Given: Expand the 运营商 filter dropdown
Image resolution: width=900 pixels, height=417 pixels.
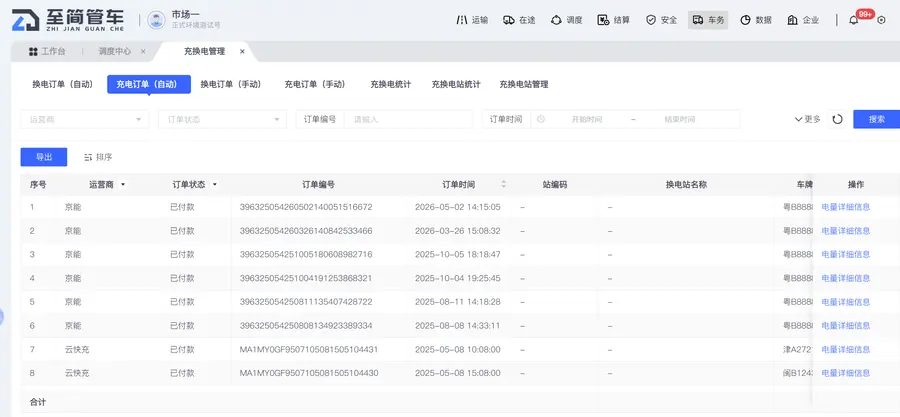Looking at the screenshot, I should point(84,119).
